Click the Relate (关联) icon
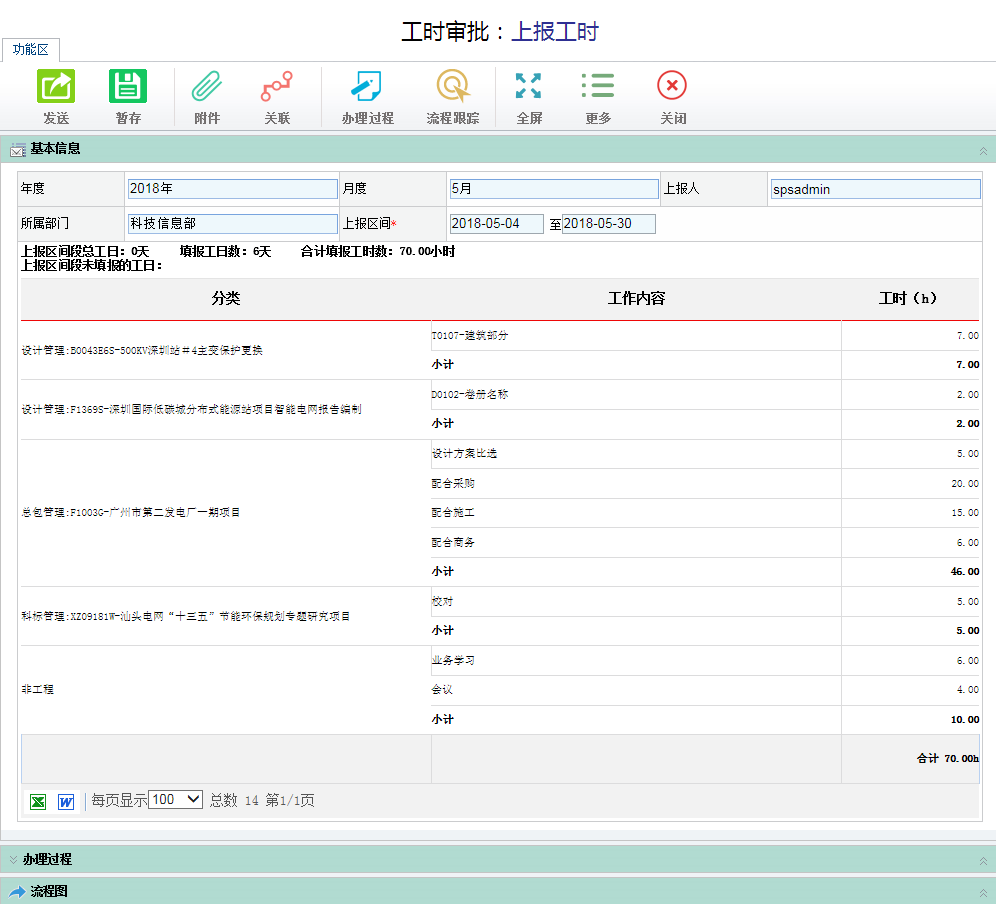Screen dimensions: 996x904 pyautogui.click(x=277, y=87)
